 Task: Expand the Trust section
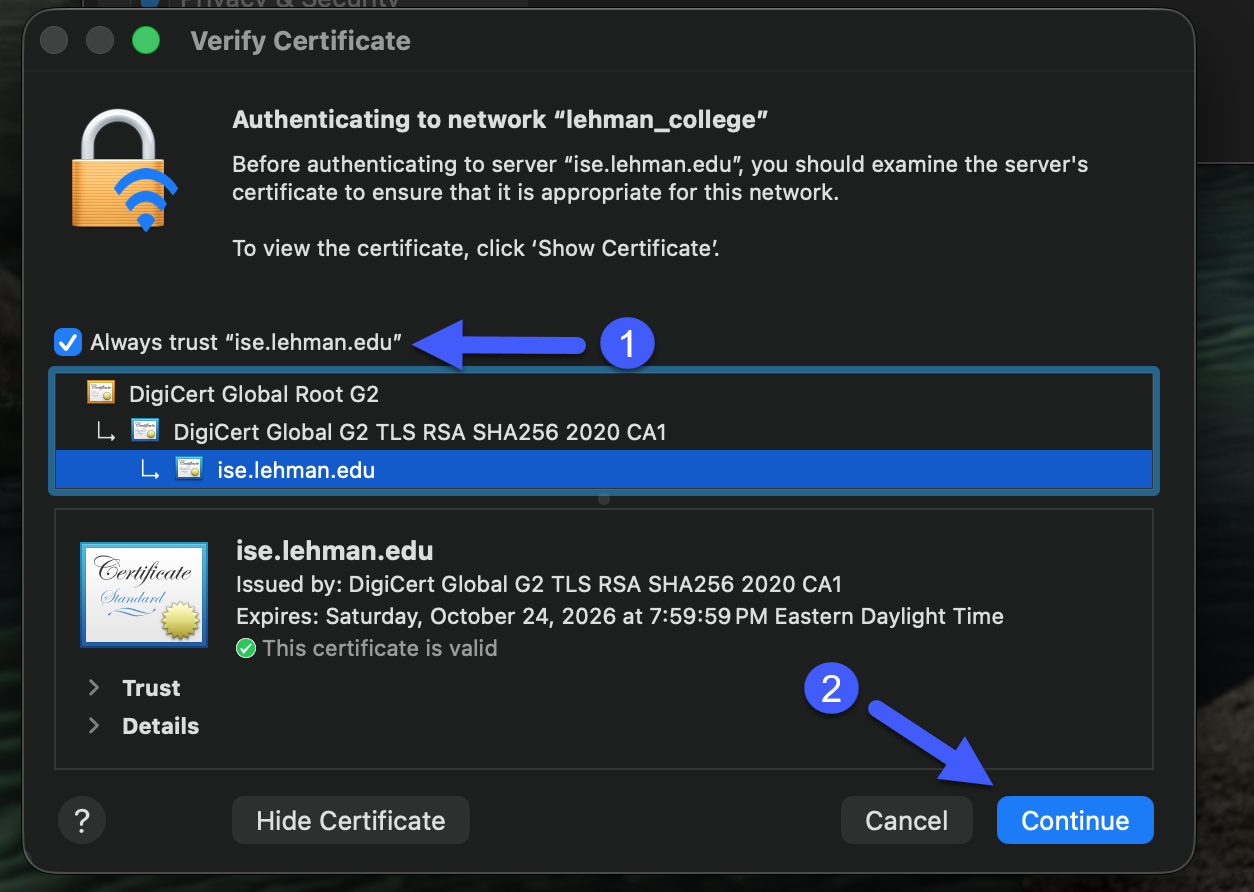(94, 688)
